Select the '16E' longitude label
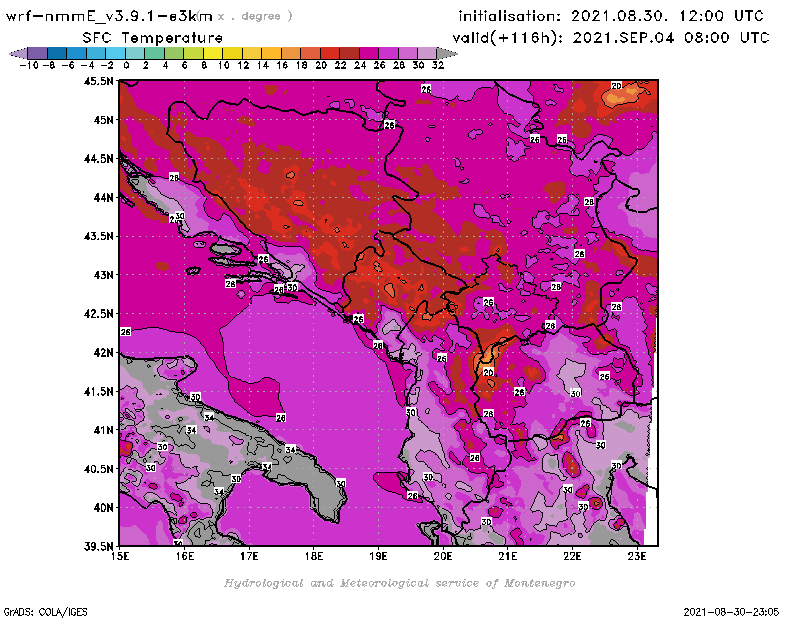This screenshot has width=800, height=618. click(185, 556)
